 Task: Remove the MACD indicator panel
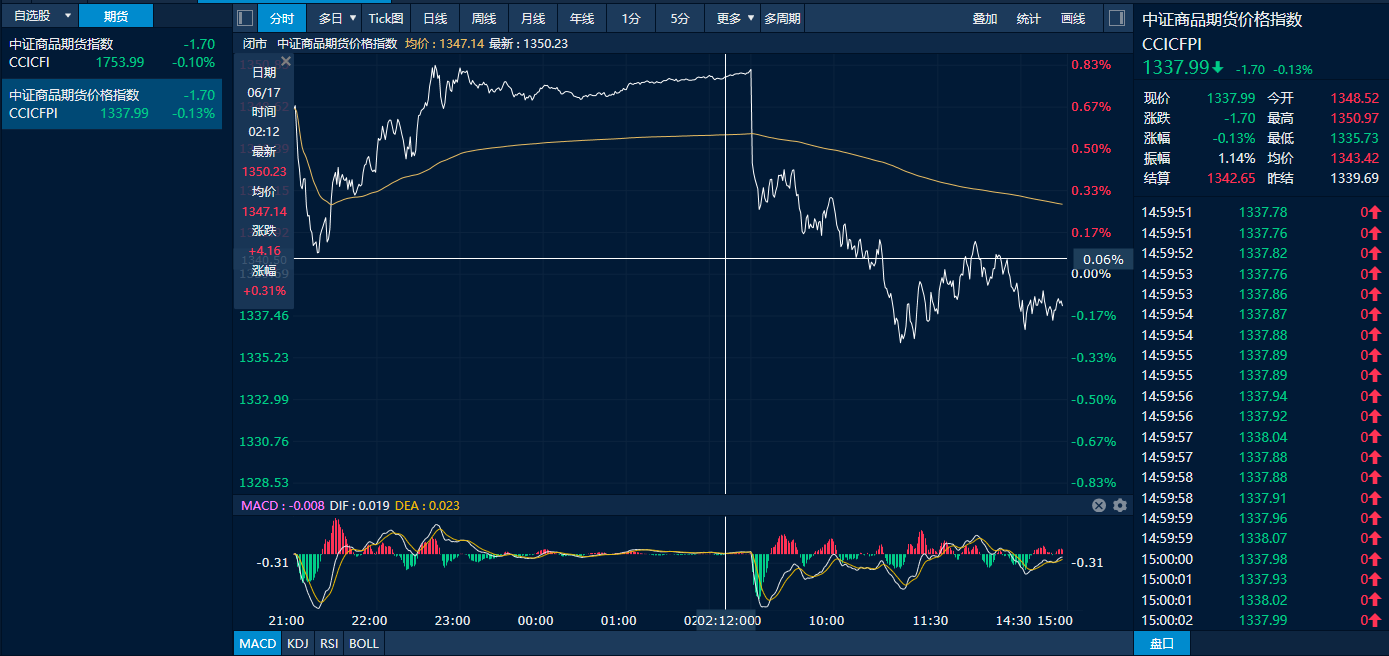(x=1099, y=505)
